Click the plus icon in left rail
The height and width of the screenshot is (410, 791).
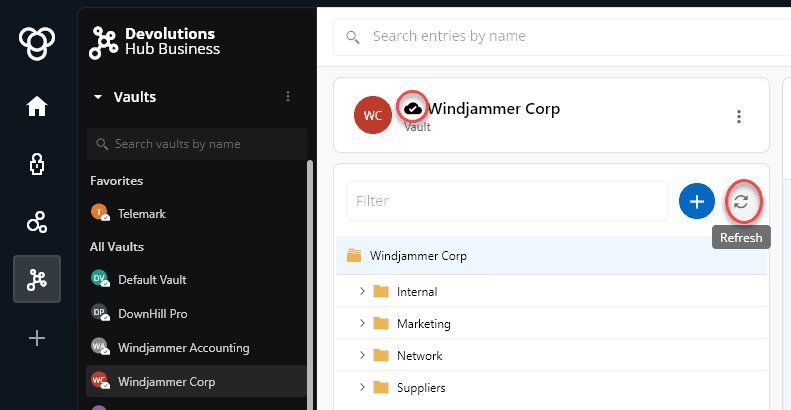(x=37, y=338)
